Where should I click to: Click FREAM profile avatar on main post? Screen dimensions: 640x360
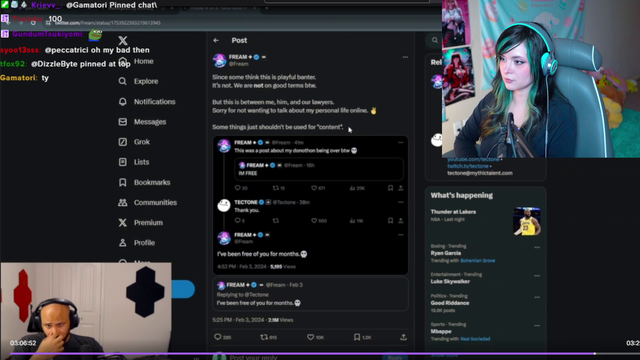(x=220, y=60)
